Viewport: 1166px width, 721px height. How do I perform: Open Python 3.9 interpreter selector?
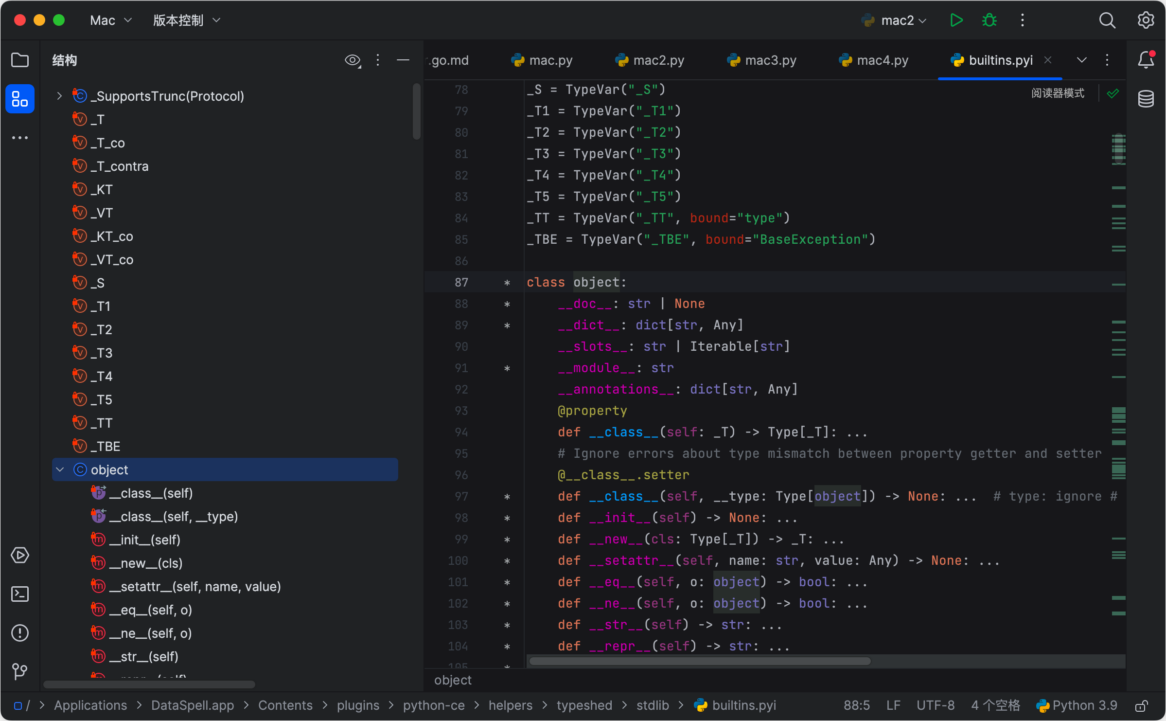[x=1077, y=705]
